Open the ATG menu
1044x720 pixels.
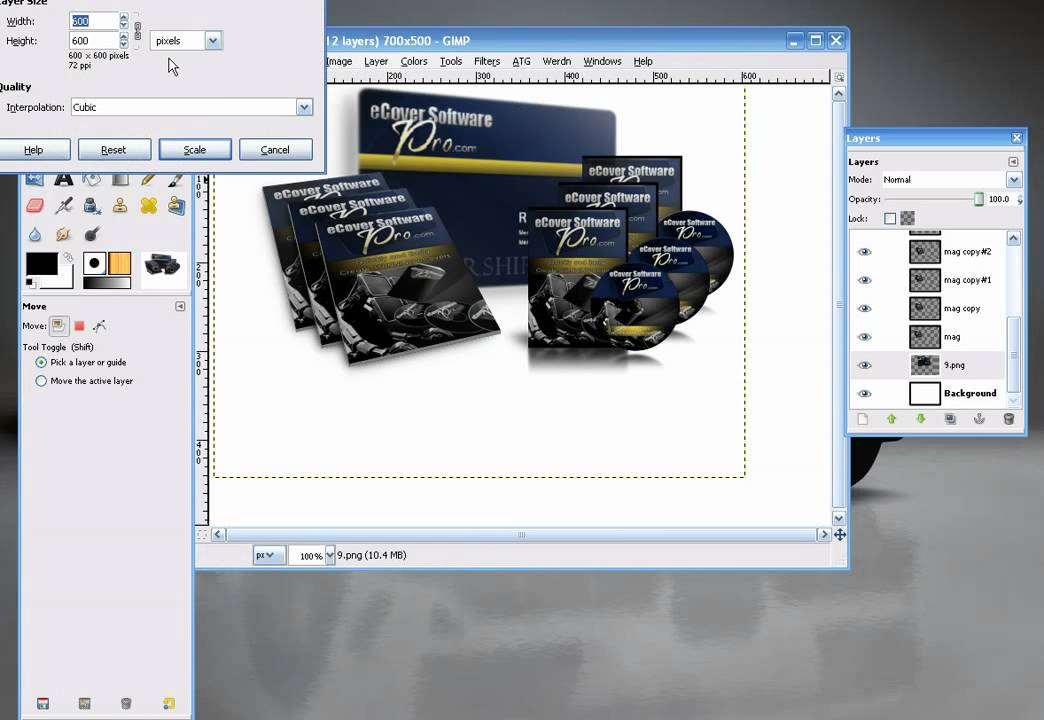[521, 61]
